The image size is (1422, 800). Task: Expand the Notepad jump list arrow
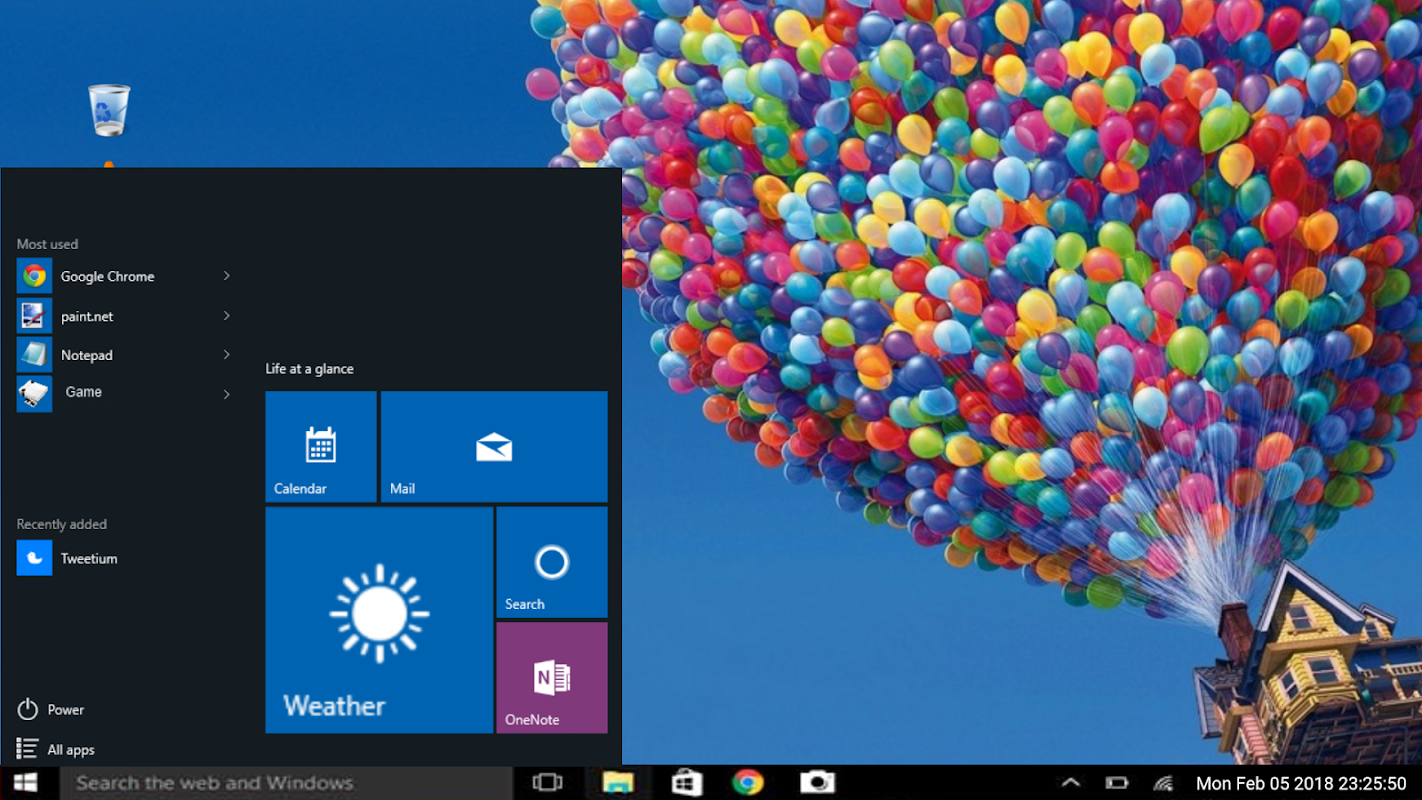click(227, 355)
